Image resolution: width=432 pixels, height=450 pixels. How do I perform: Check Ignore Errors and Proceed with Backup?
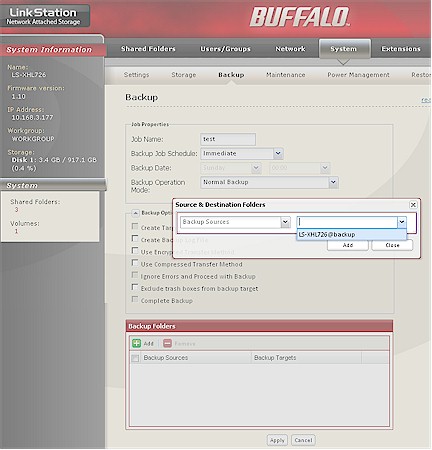pos(135,275)
